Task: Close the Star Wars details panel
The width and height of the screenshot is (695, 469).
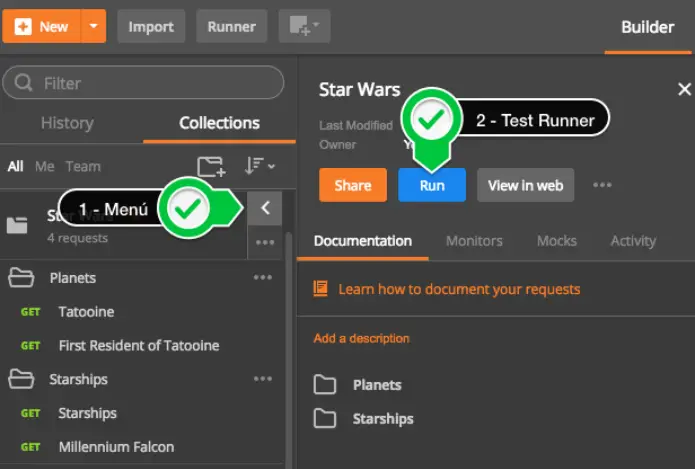Action: pyautogui.click(x=683, y=90)
